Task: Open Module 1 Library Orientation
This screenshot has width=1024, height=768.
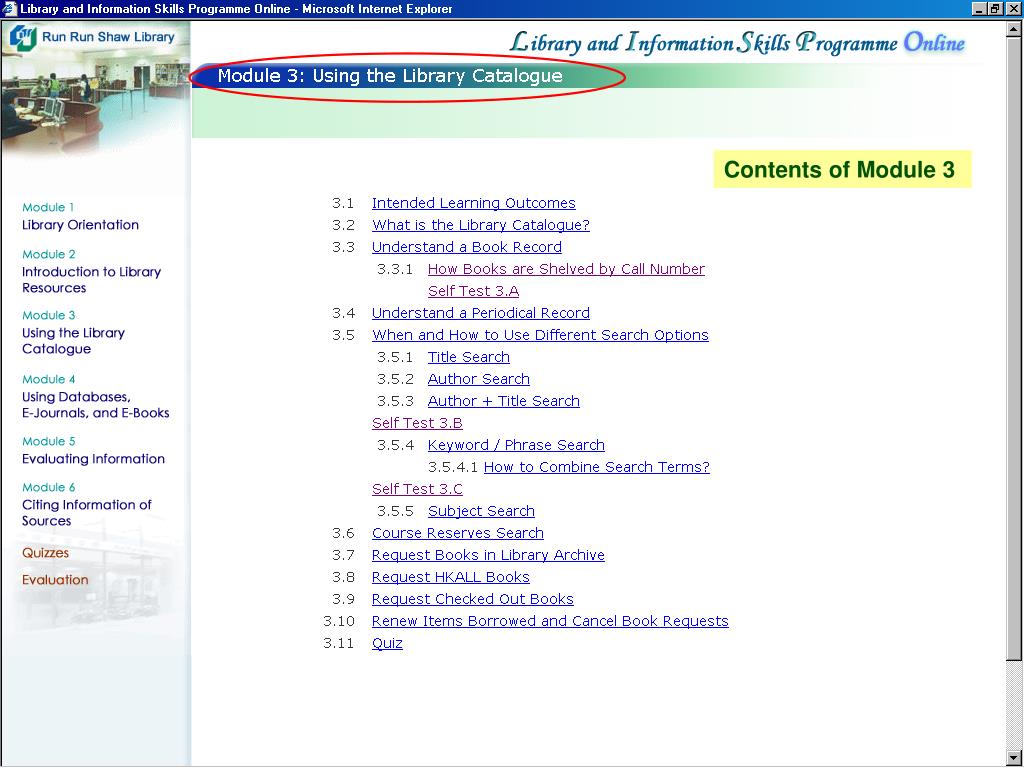Action: click(x=80, y=217)
